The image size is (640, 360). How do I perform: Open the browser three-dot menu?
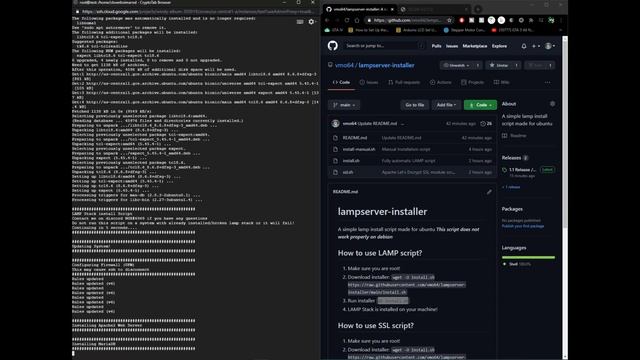(561, 20)
